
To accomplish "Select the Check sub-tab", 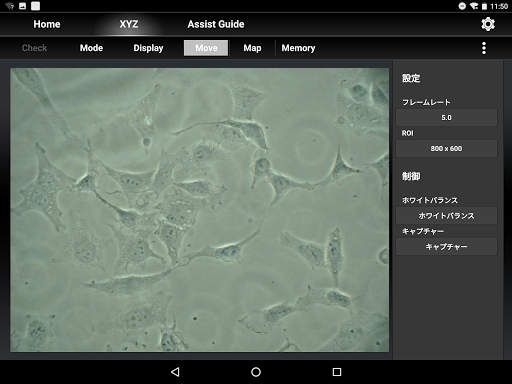I will point(34,48).
